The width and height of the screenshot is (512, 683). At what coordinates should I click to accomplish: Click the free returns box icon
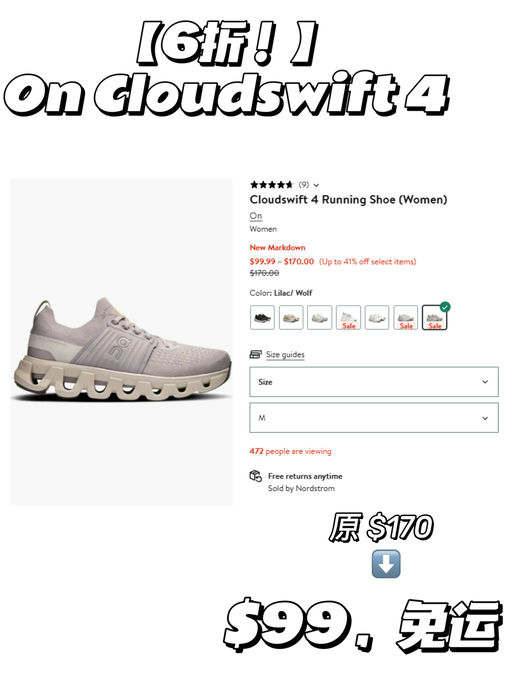(x=256, y=476)
